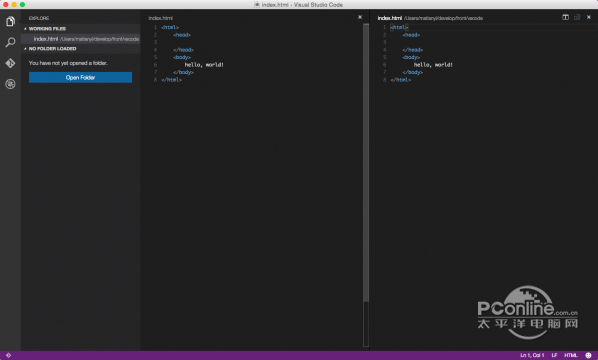598x360 pixels.
Task: Close the left index.html editor
Action: [360, 17]
